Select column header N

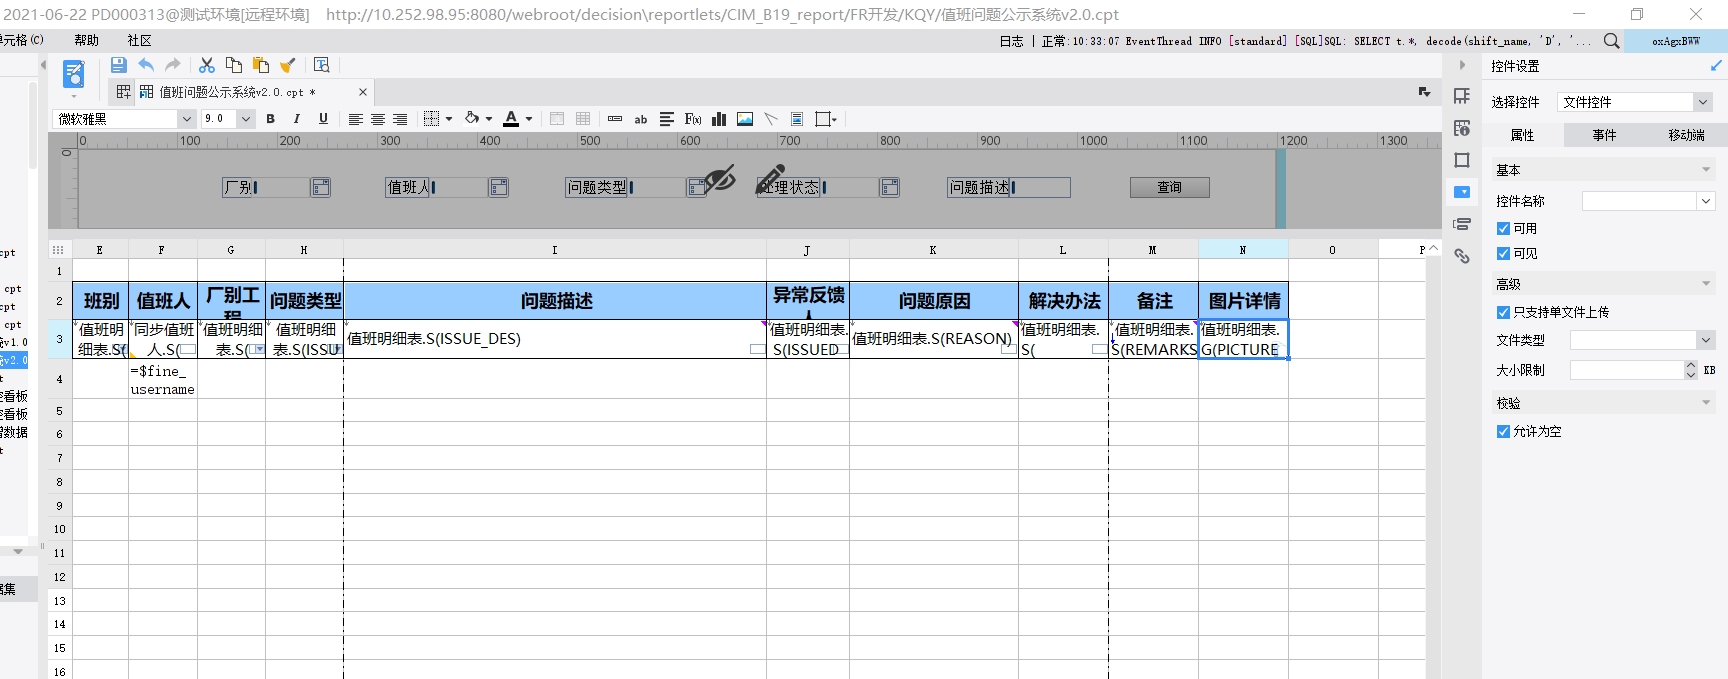tap(1243, 250)
